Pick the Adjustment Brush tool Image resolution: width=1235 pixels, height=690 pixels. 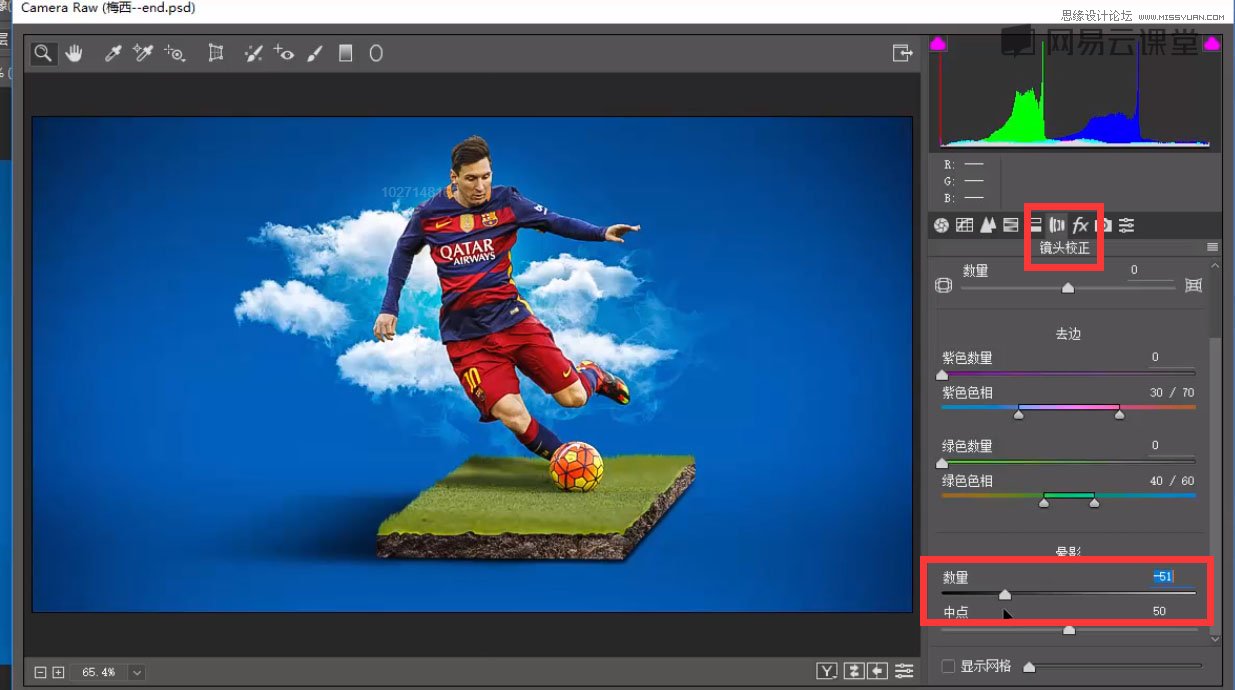tap(315, 54)
